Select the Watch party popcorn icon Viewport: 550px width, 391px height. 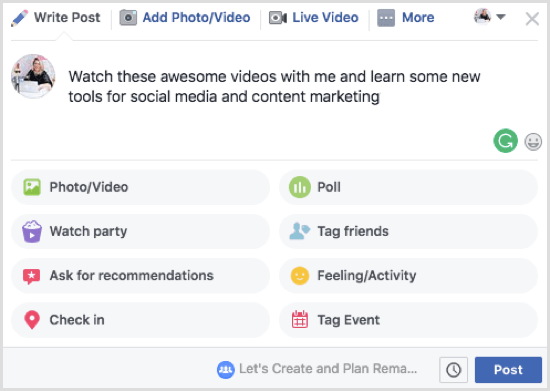tap(32, 231)
